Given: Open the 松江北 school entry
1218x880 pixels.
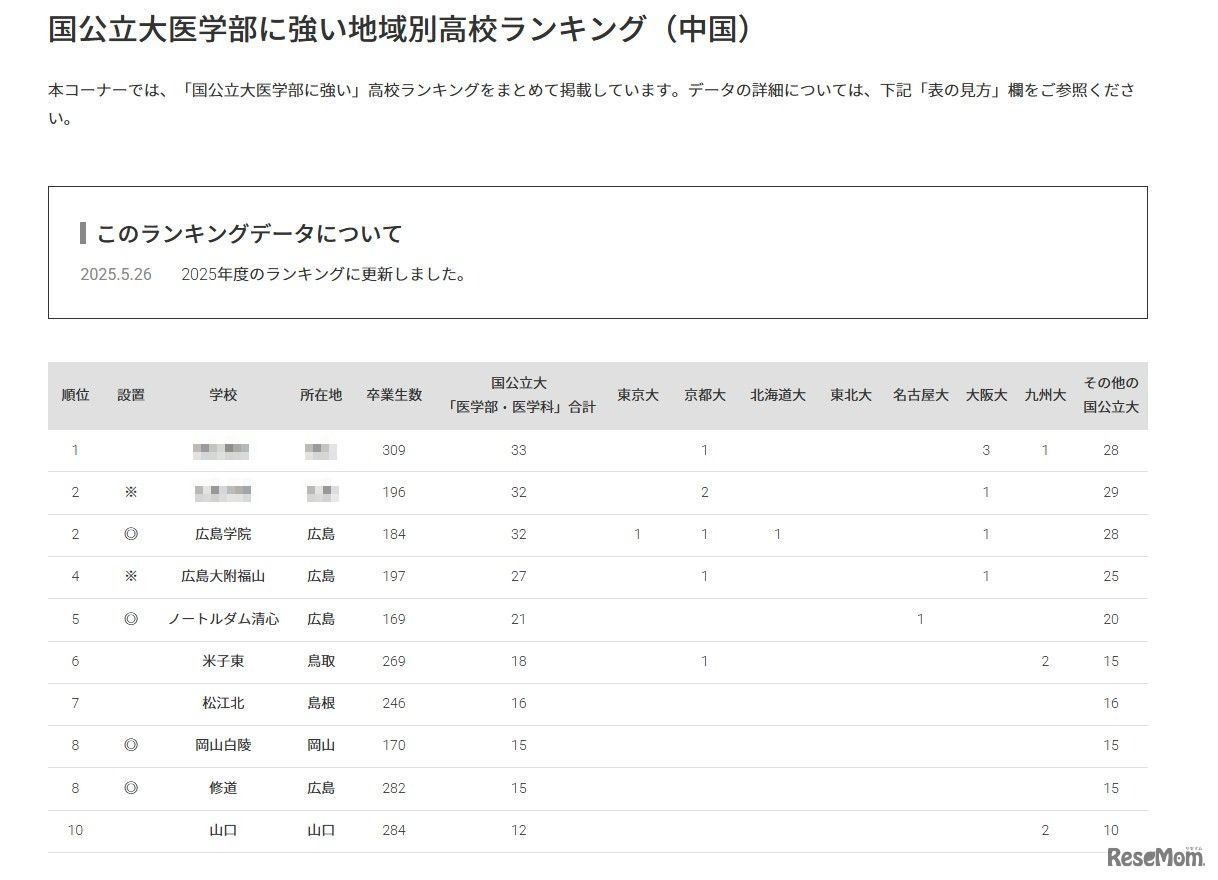Looking at the screenshot, I should pyautogui.click(x=222, y=703).
